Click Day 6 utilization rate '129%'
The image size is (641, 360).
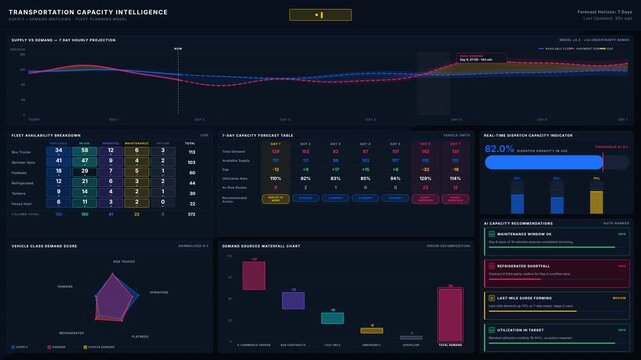click(425, 179)
